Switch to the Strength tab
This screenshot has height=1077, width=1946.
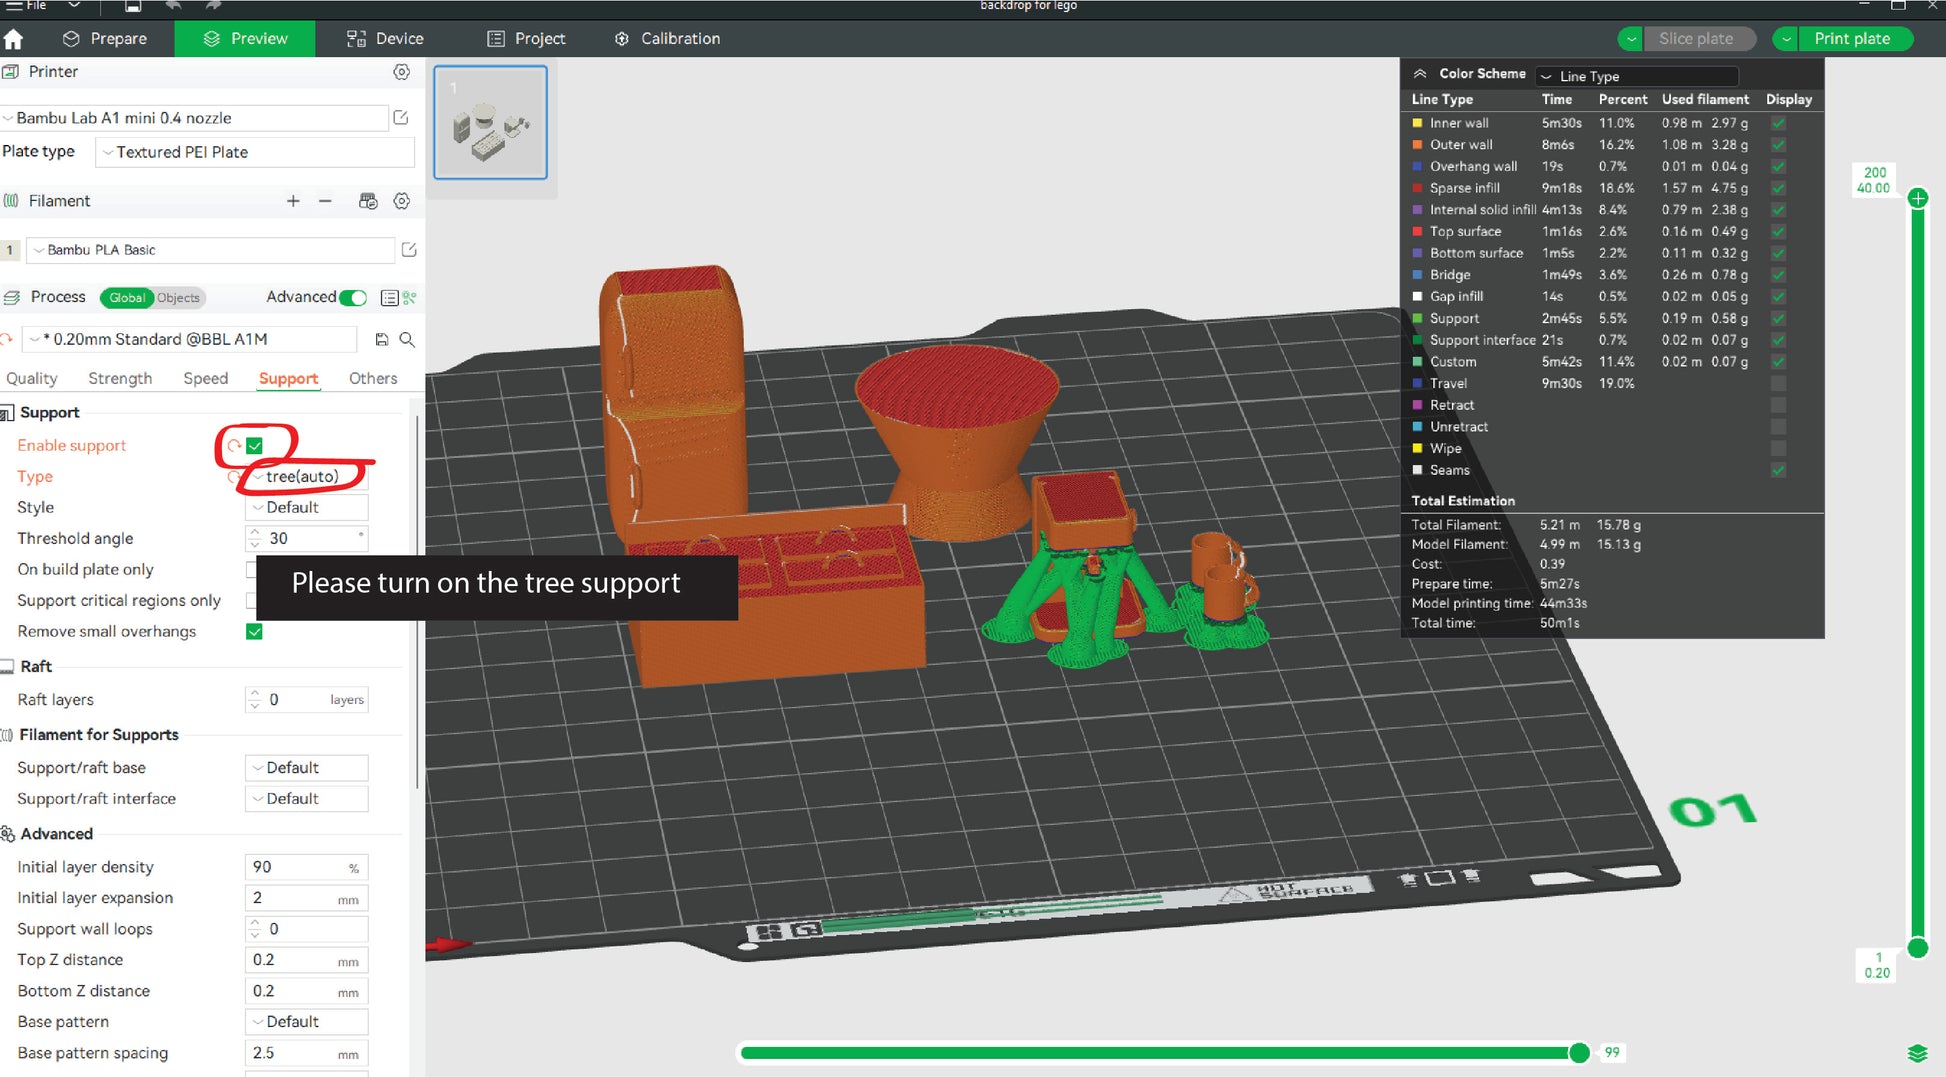120,379
